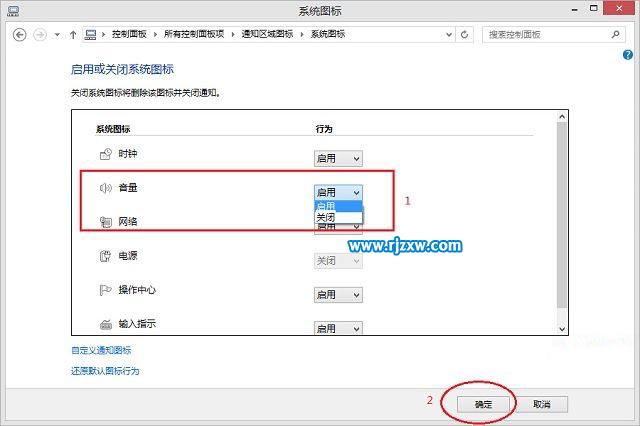Image resolution: width=640 pixels, height=426 pixels.
Task: Click the disabled 电源 behavior dropdown
Action: tap(338, 261)
